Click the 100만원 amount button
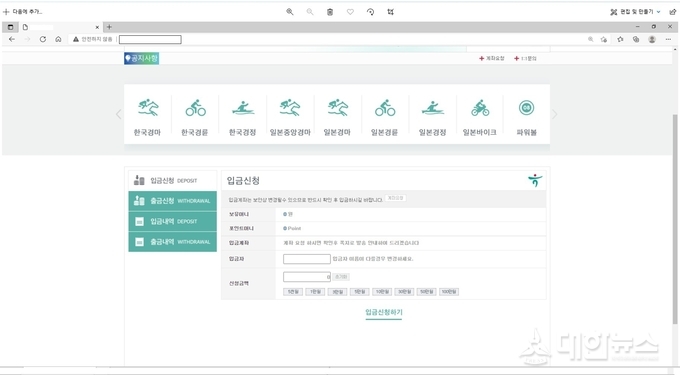 [x=449, y=292]
